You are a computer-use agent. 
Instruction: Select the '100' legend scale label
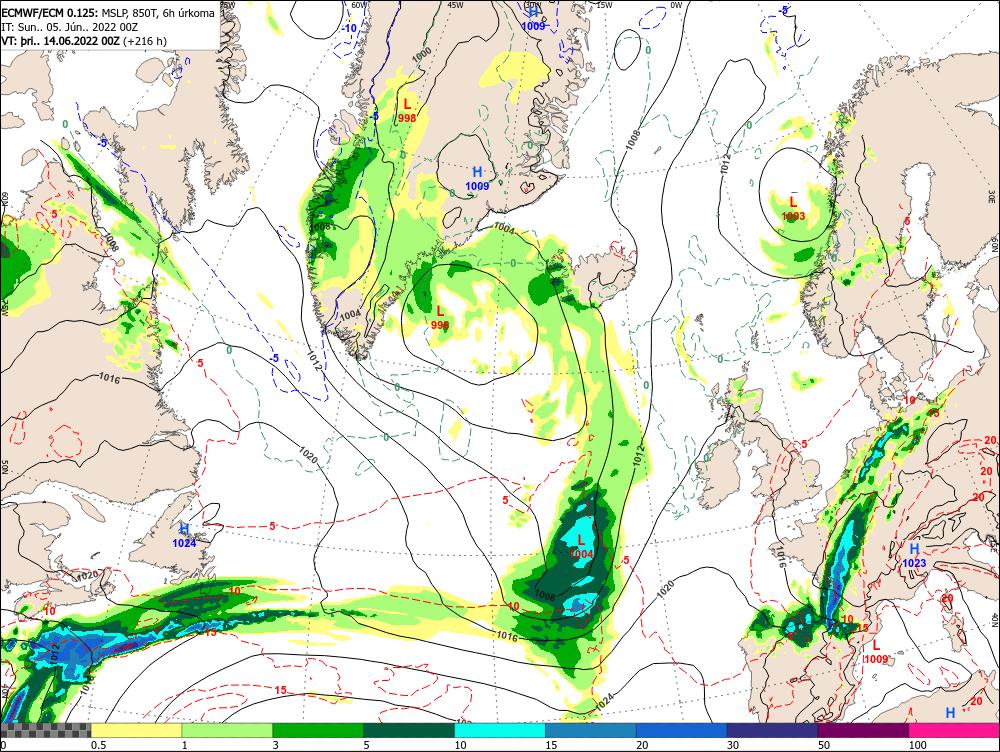coord(917,745)
